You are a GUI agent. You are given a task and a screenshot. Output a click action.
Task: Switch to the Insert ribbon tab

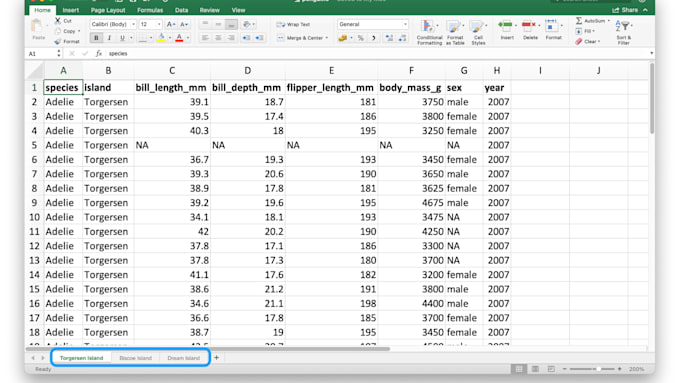coord(71,10)
